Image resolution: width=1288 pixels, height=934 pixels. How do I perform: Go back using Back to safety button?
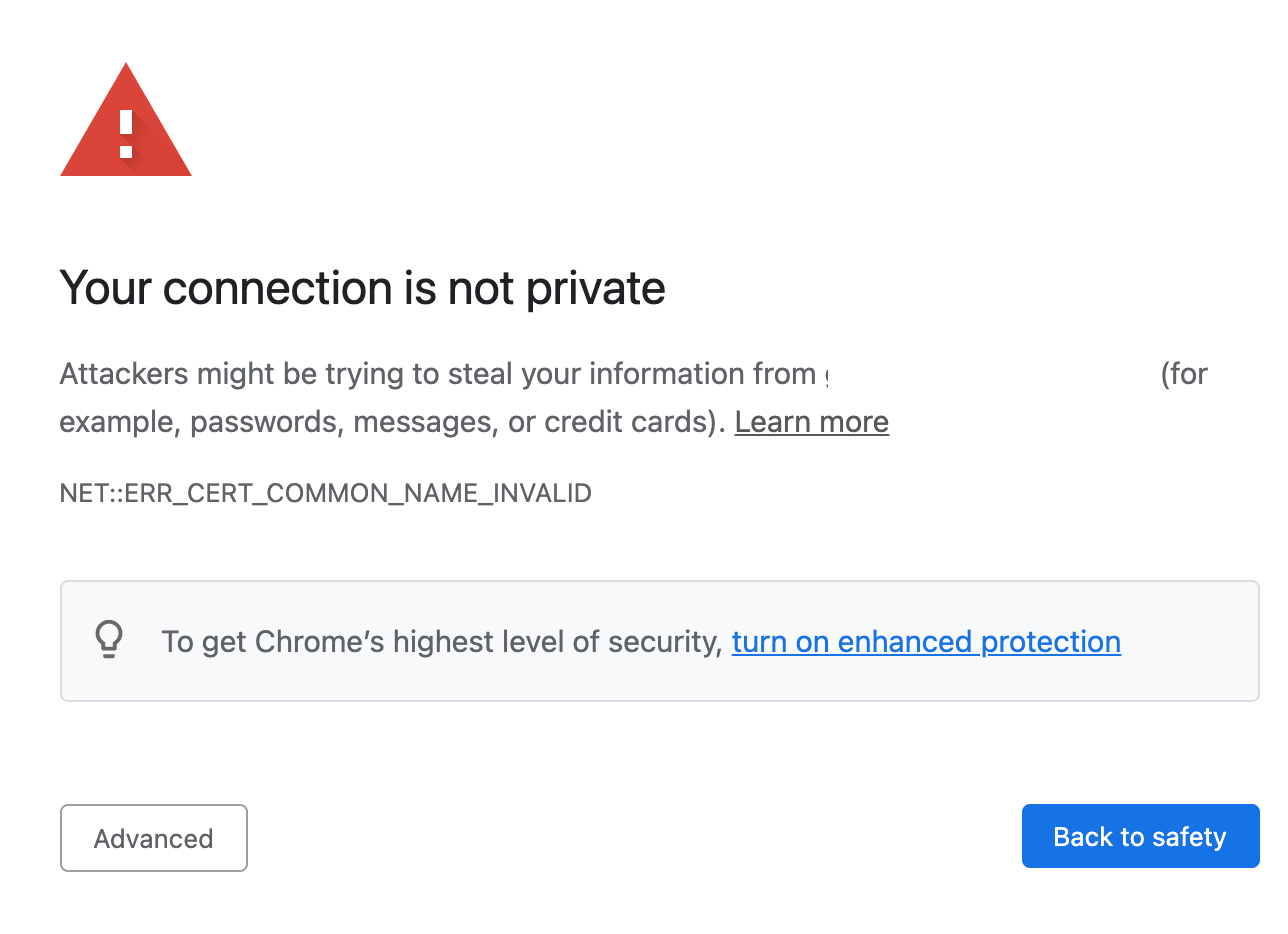tap(1140, 836)
